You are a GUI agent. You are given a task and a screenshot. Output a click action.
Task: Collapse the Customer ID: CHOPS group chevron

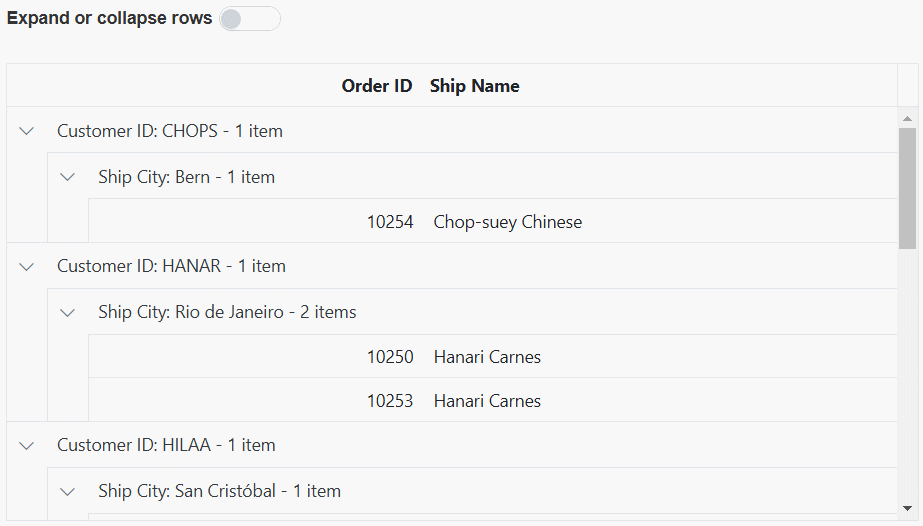pyautogui.click(x=27, y=131)
